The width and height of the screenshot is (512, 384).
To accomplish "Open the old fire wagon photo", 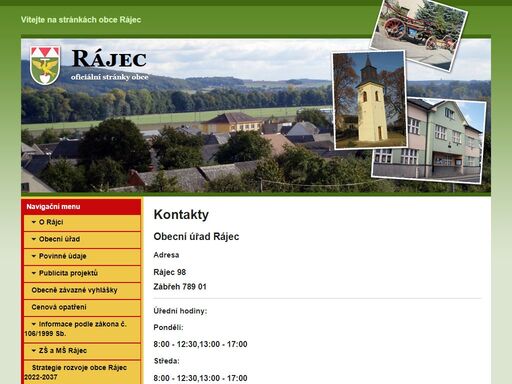I will coord(419,32).
